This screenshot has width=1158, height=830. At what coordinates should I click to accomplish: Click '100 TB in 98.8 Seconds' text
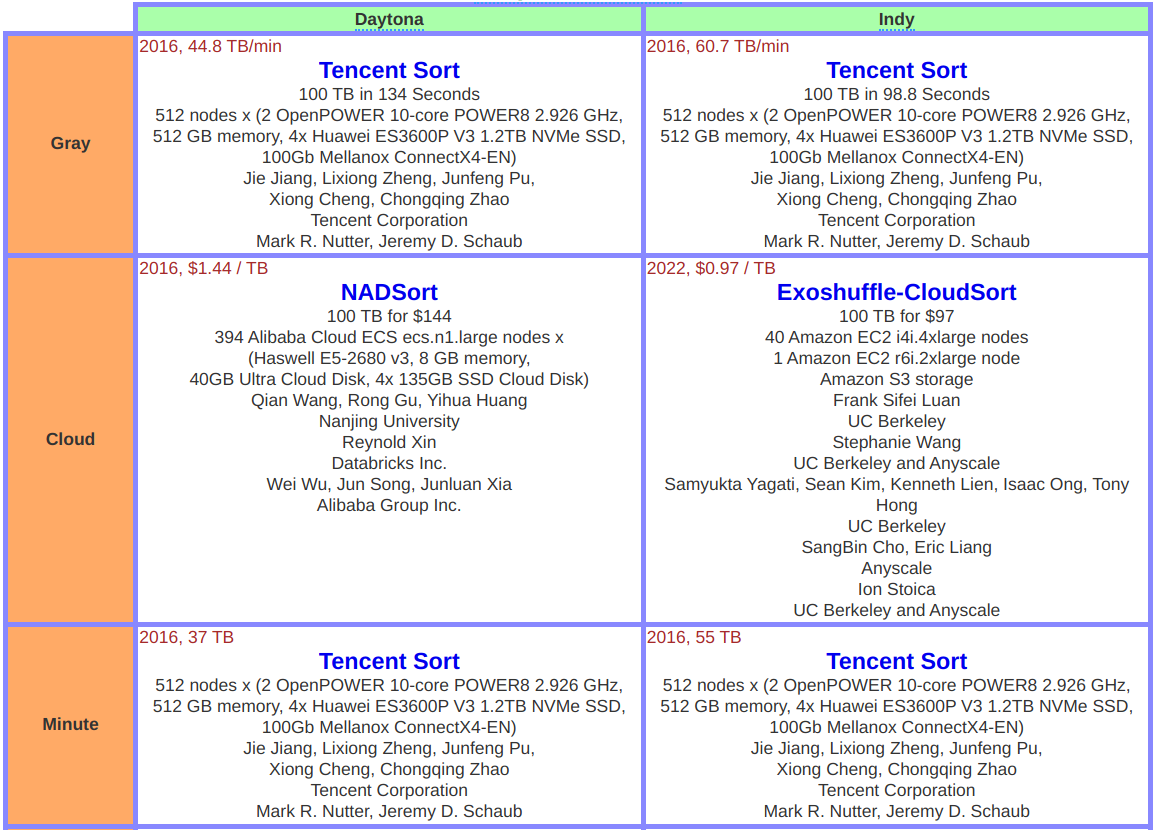[896, 95]
